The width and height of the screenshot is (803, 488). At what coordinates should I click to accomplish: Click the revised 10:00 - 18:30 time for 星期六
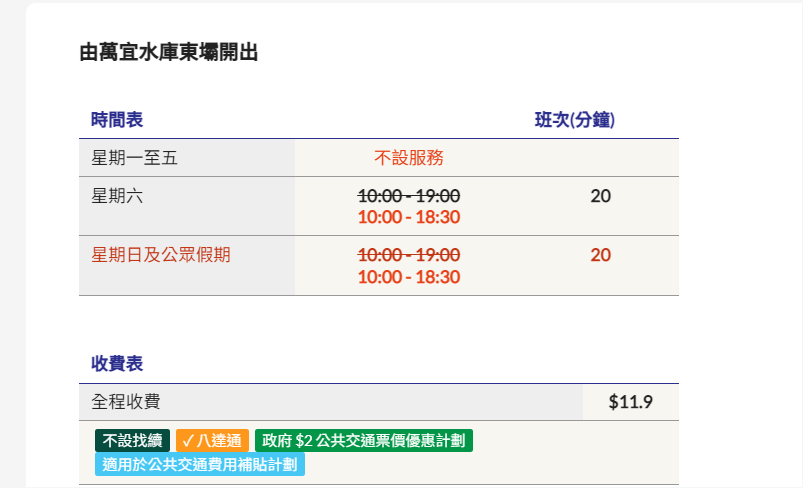[x=409, y=217]
